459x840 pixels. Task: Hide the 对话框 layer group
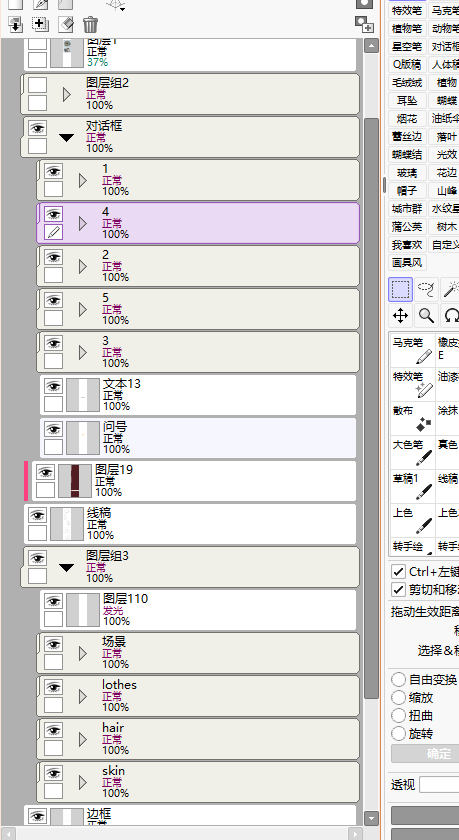37,128
